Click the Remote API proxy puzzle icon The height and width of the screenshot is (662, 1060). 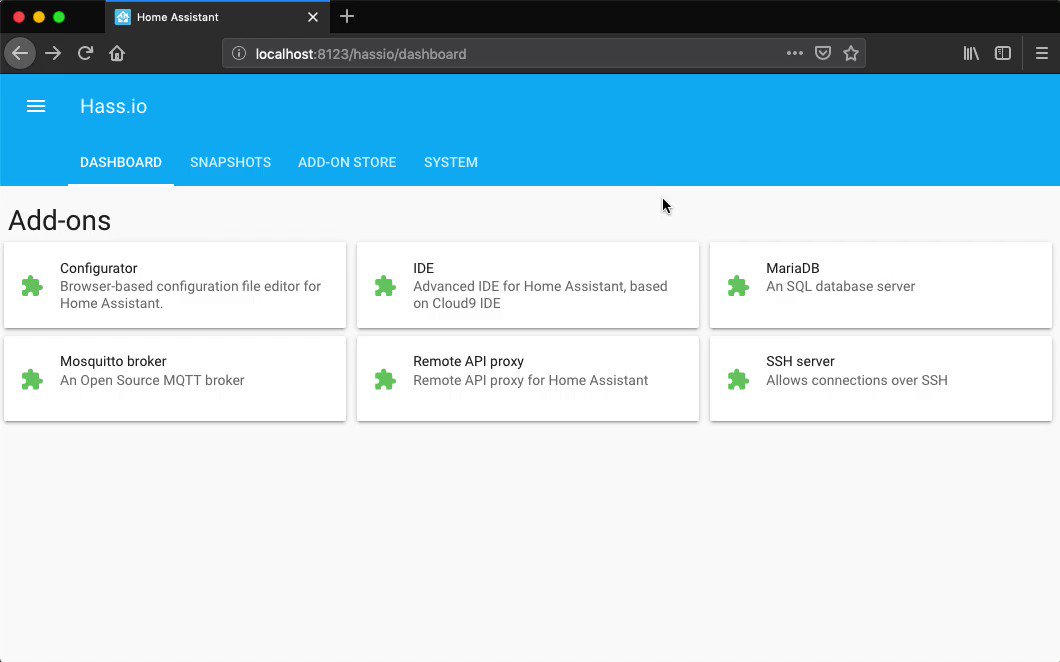click(385, 379)
